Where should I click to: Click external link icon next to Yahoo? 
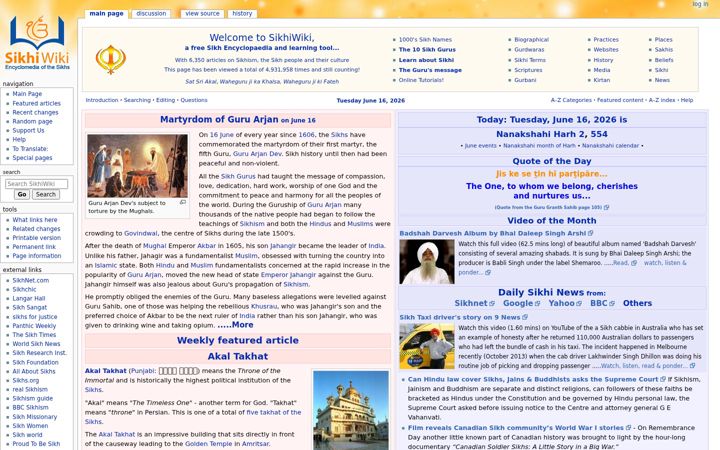pos(579,304)
